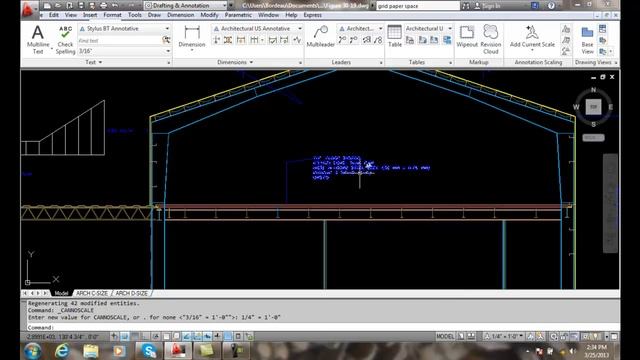Click the ViewCube TOP face
The image size is (640, 360).
click(x=593, y=107)
